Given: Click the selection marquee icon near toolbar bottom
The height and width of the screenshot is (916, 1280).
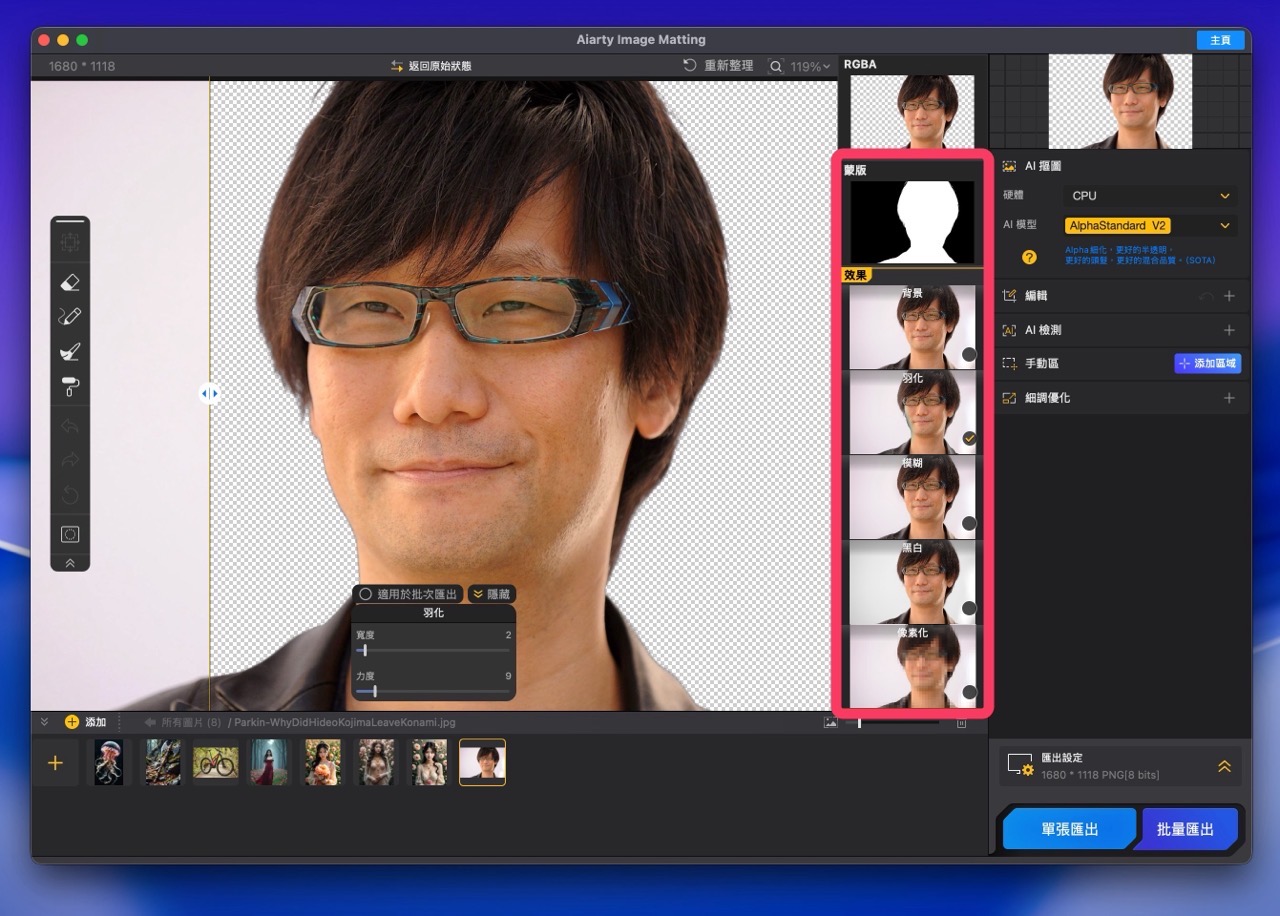Looking at the screenshot, I should click(x=70, y=533).
